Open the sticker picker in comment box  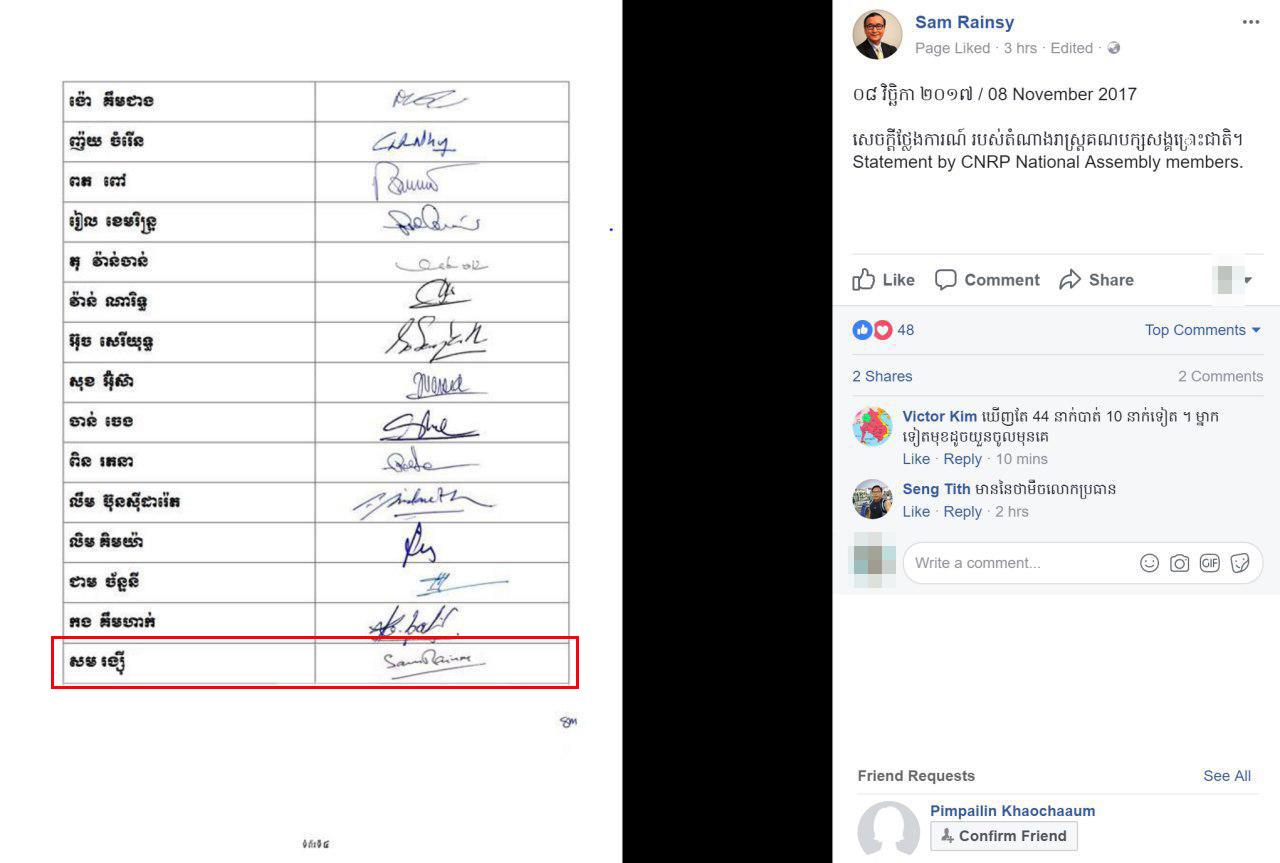pos(1240,563)
